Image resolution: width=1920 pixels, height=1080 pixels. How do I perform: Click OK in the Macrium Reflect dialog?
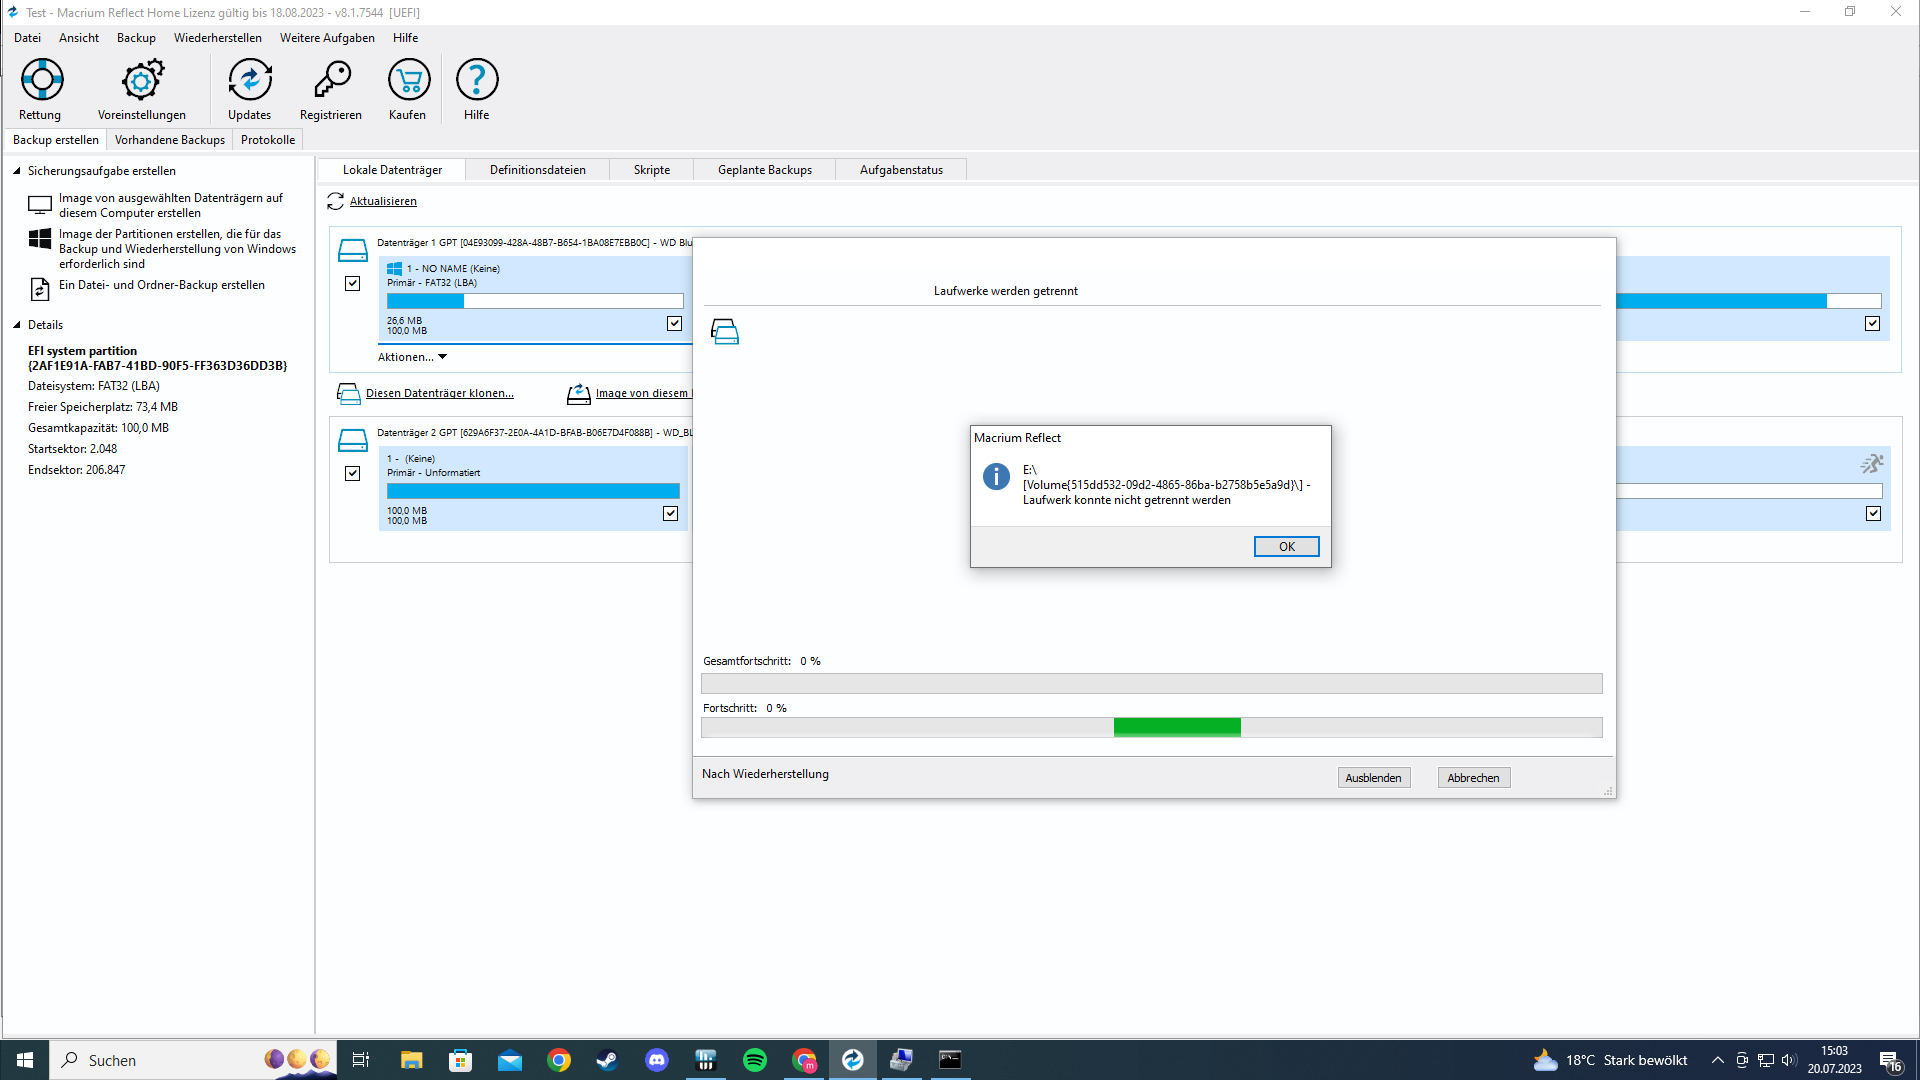click(x=1286, y=547)
